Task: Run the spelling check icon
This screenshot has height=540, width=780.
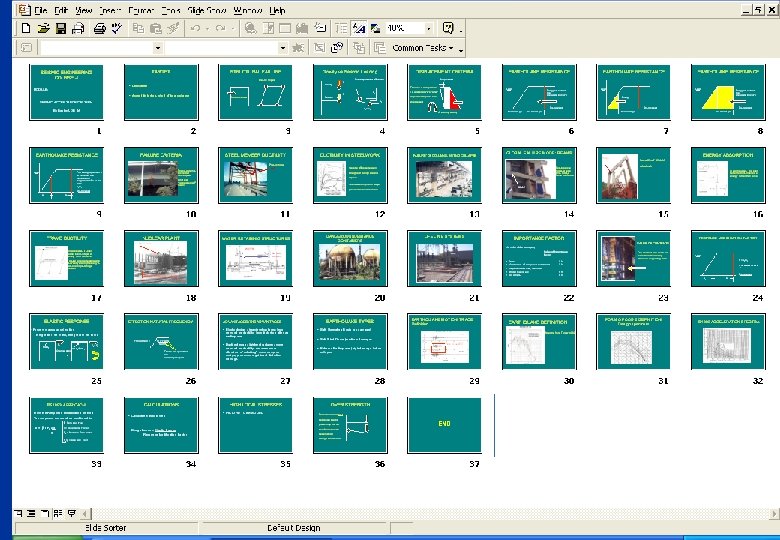Action: [x=116, y=29]
